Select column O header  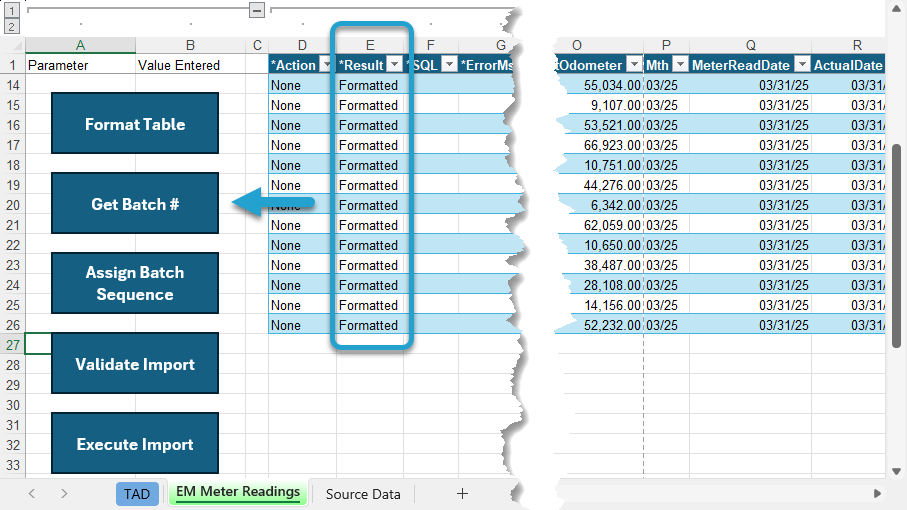(600, 45)
